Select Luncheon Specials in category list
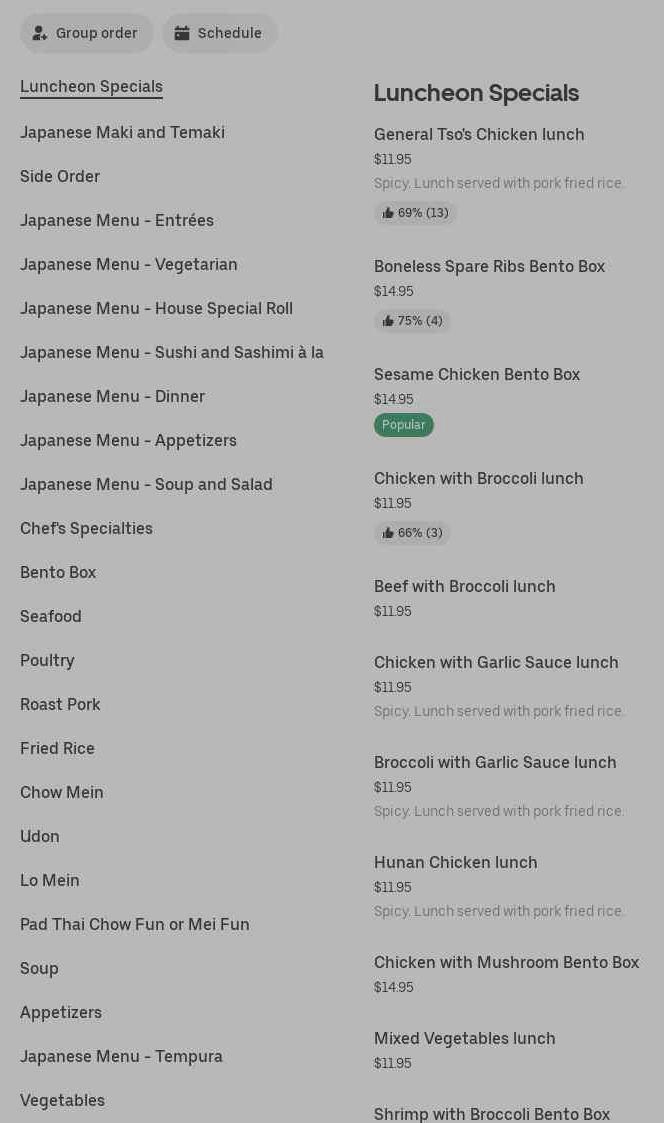Screen dimensions: 664x1123 coord(91,87)
